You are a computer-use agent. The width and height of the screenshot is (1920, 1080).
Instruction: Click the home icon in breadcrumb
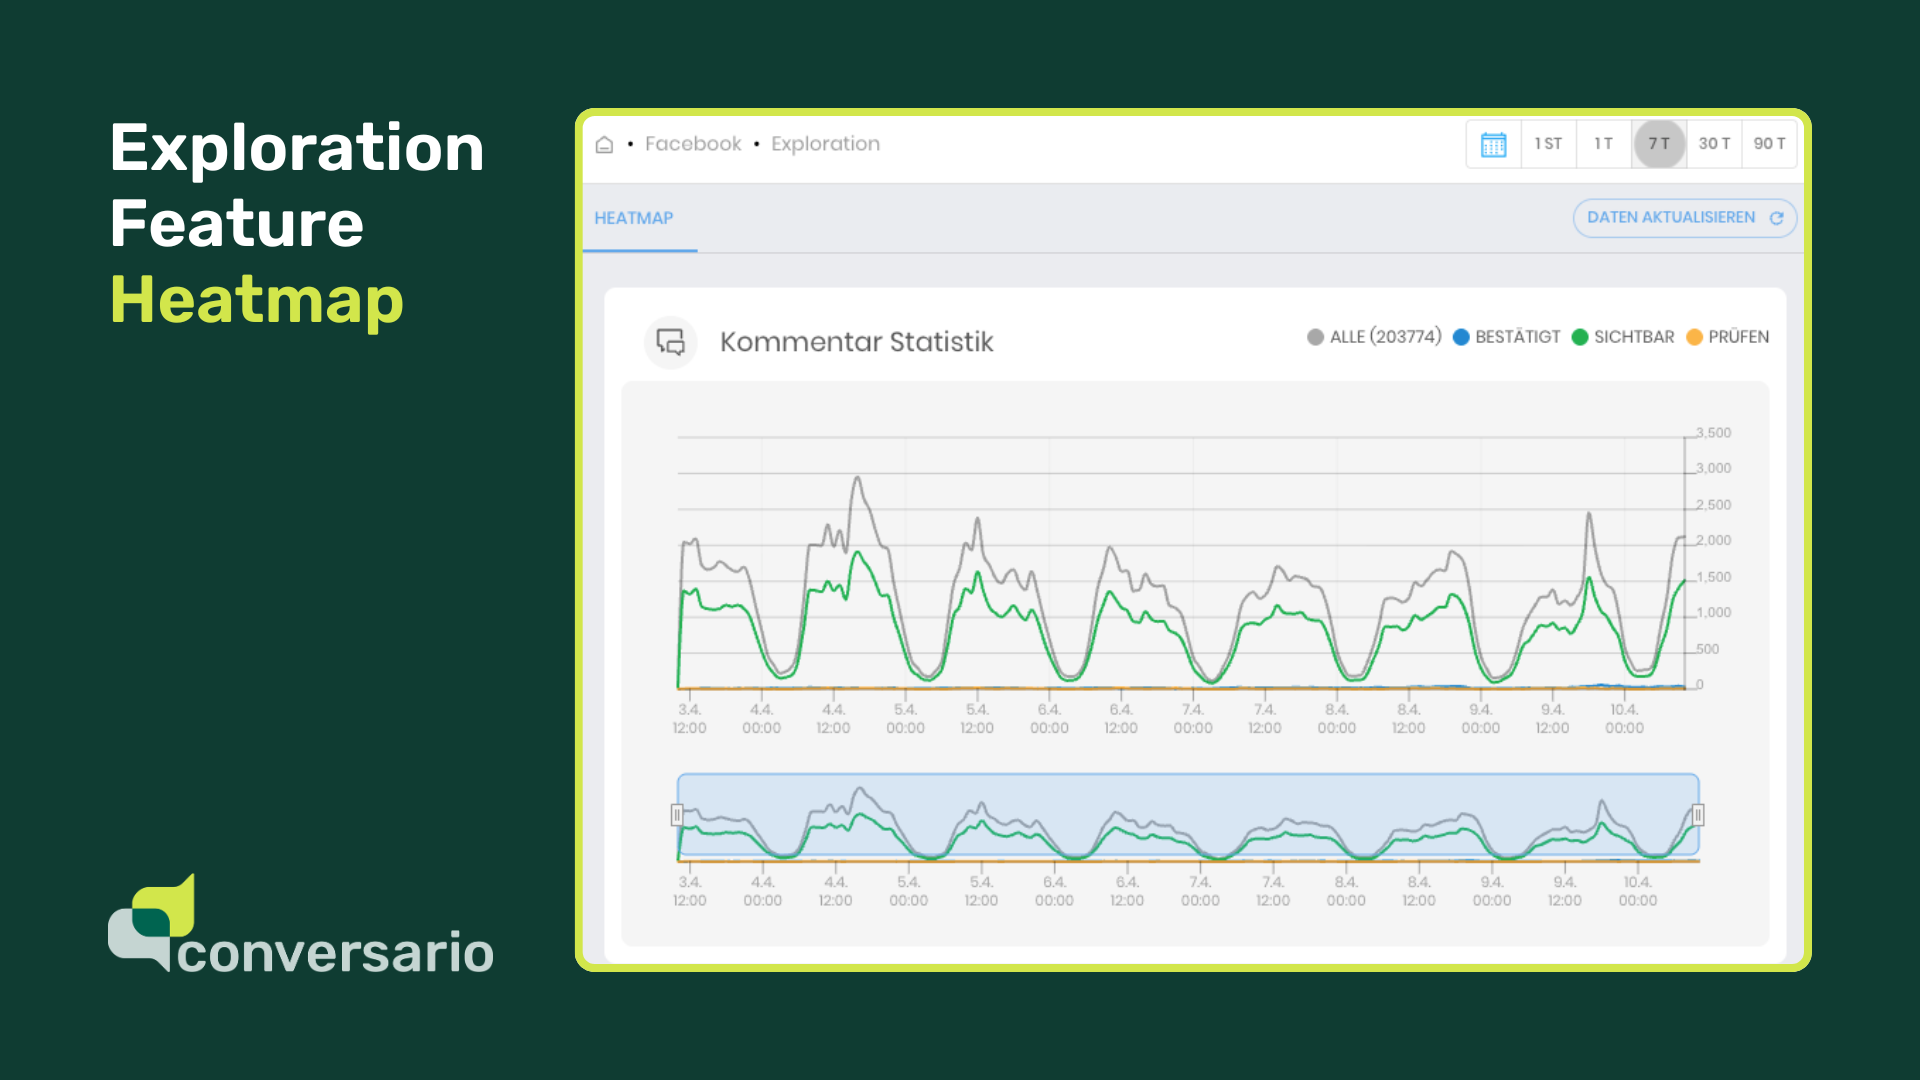tap(604, 145)
